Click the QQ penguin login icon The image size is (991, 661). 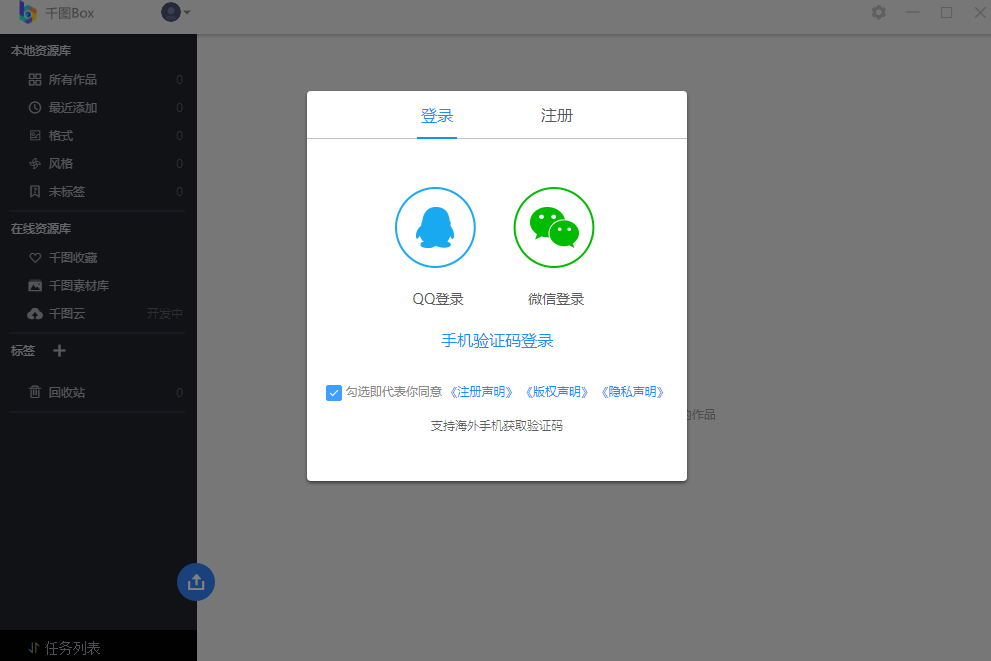pos(435,227)
